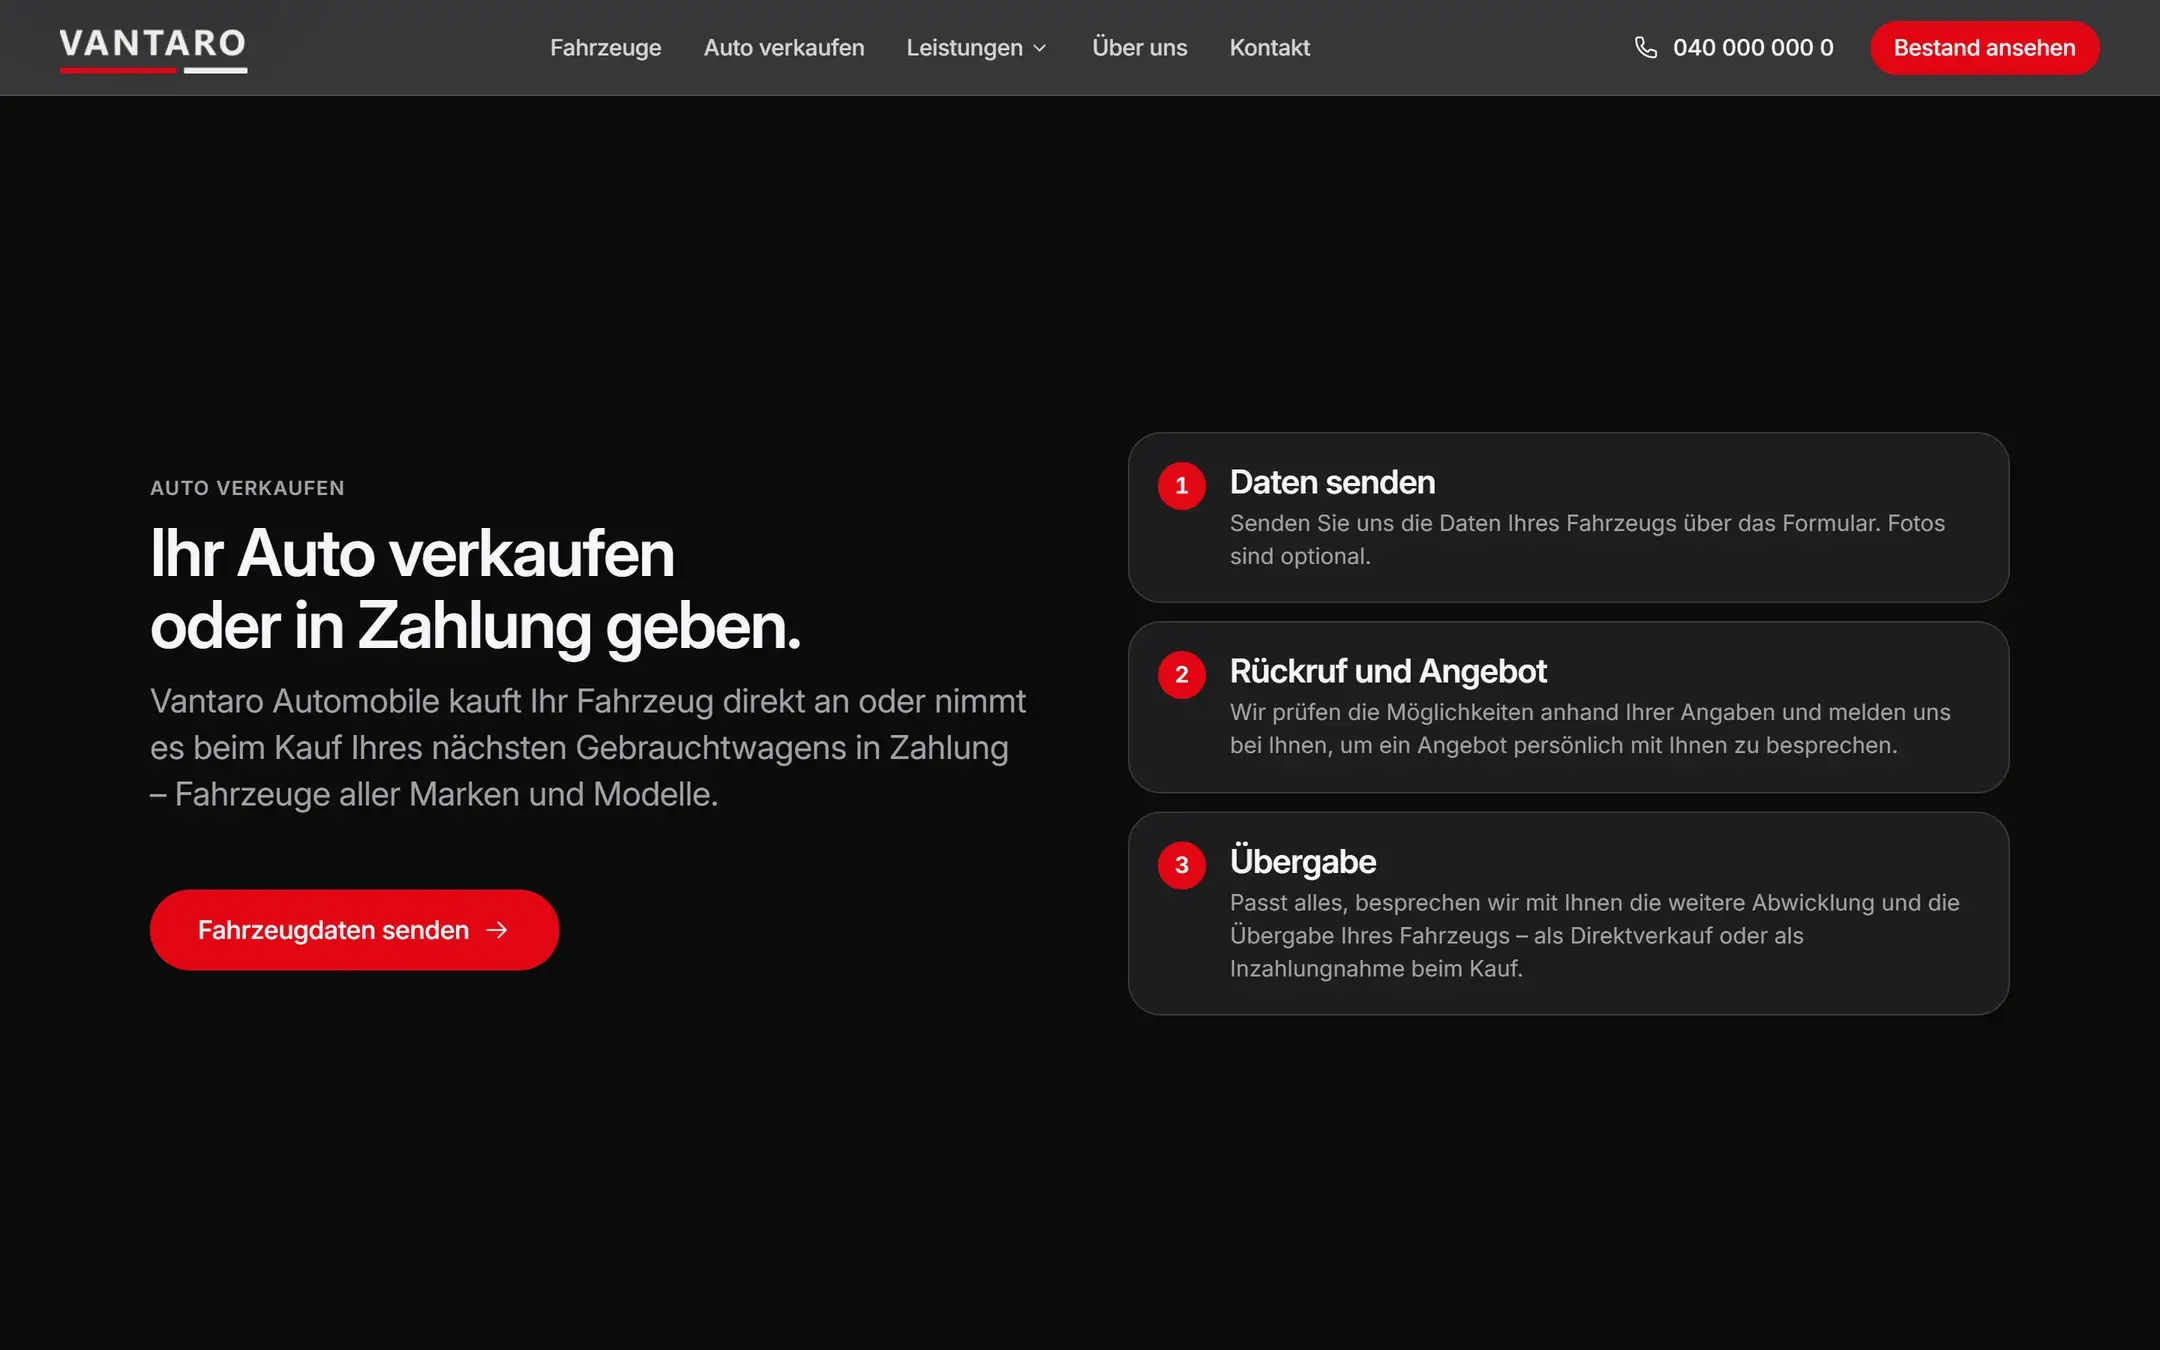The image size is (2160, 1350).
Task: Call phone number 040 000 000 0
Action: pyautogui.click(x=1753, y=48)
